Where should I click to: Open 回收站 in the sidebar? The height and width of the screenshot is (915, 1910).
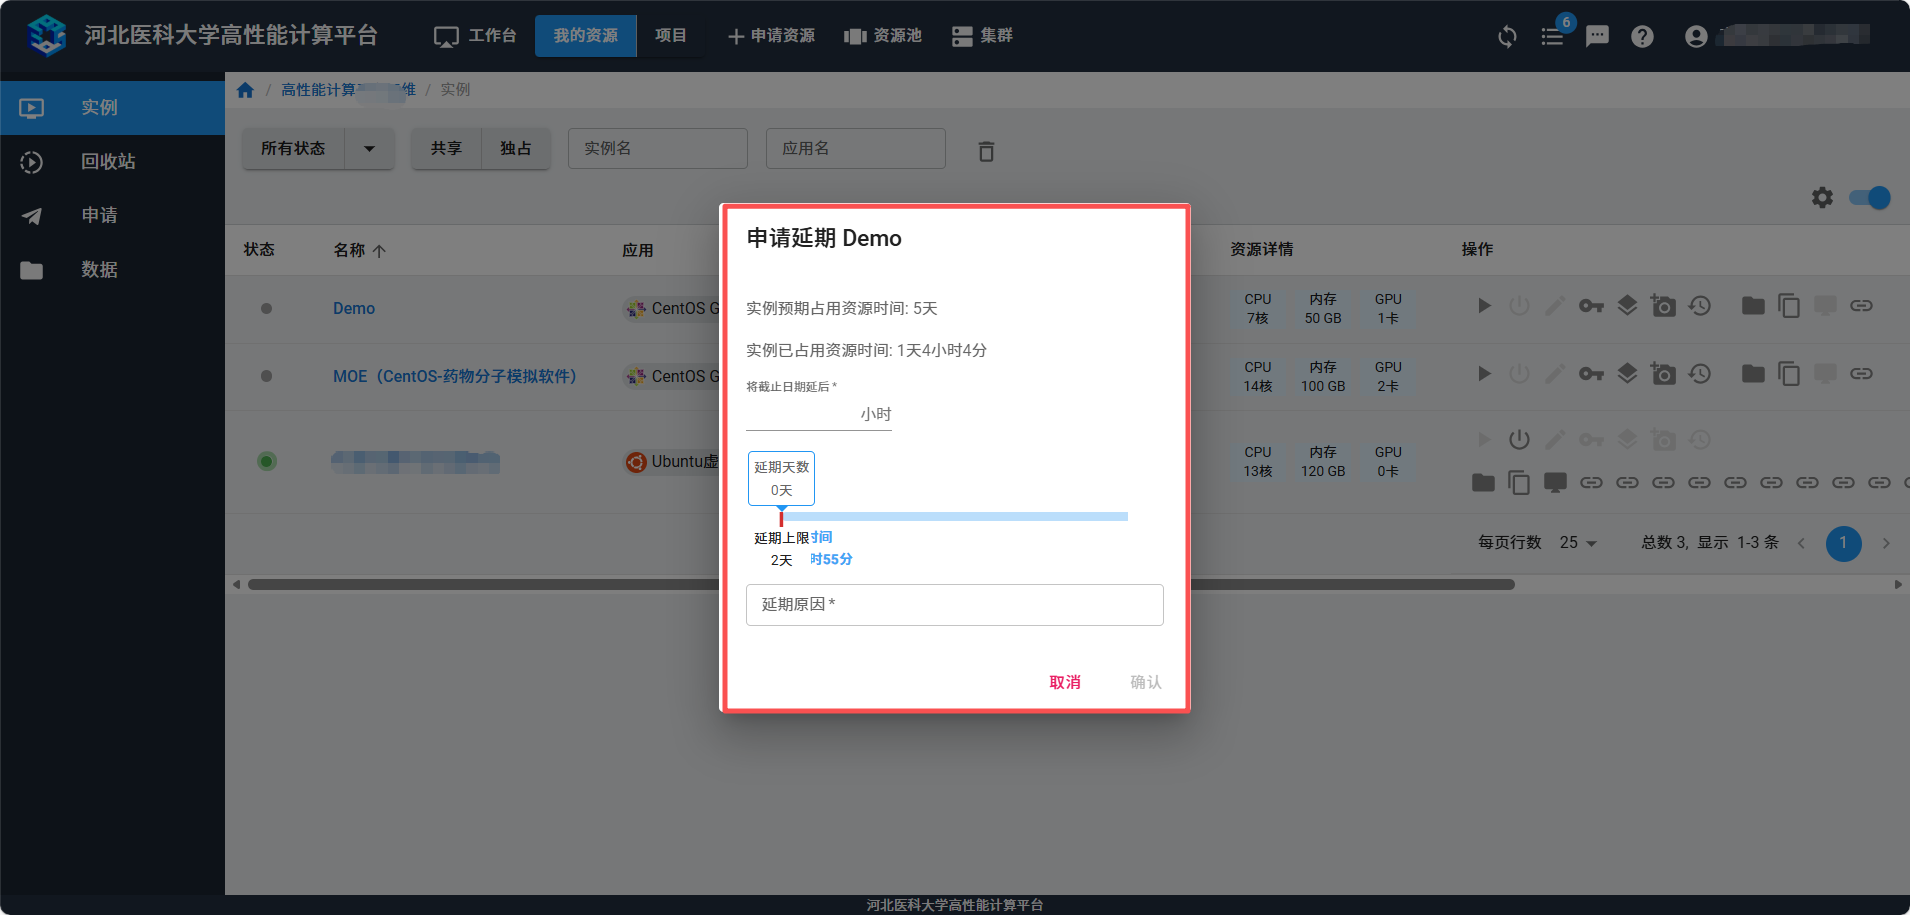coord(108,162)
